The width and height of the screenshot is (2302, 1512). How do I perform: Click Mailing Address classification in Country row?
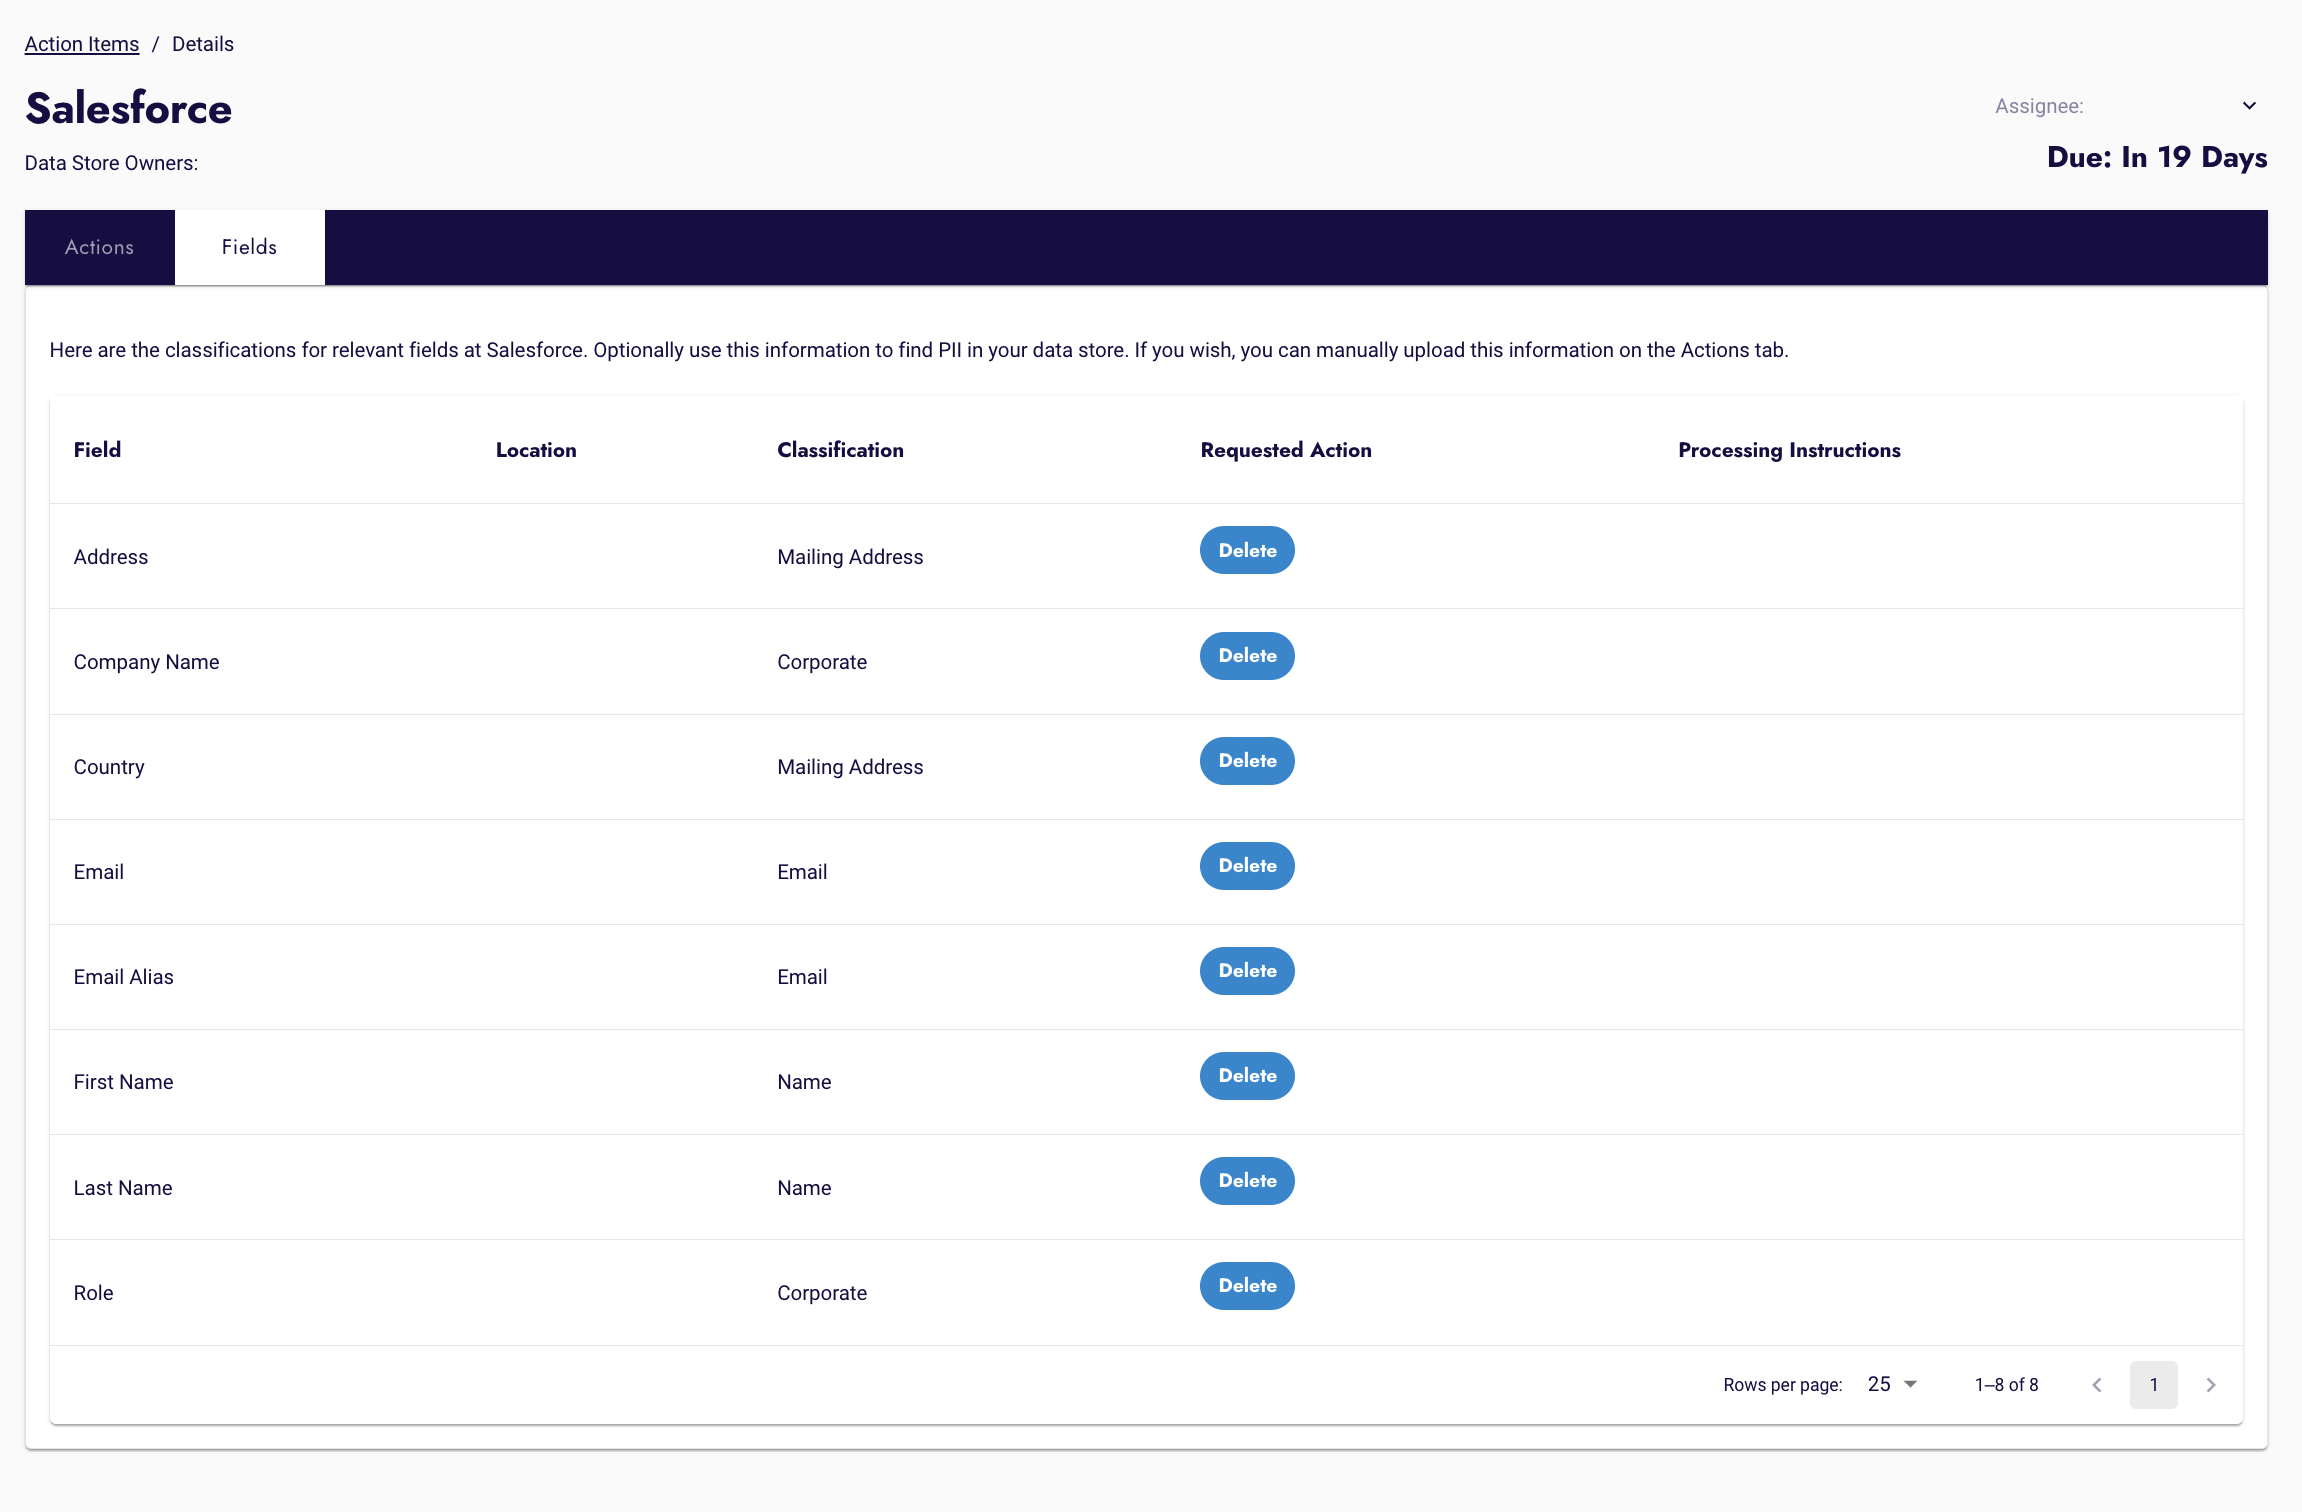tap(850, 767)
